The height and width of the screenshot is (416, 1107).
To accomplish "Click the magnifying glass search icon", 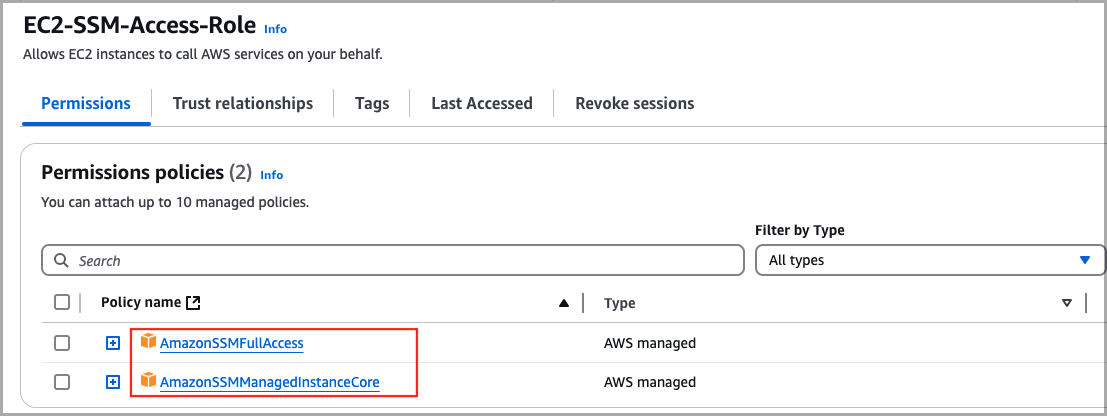I will click(62, 260).
